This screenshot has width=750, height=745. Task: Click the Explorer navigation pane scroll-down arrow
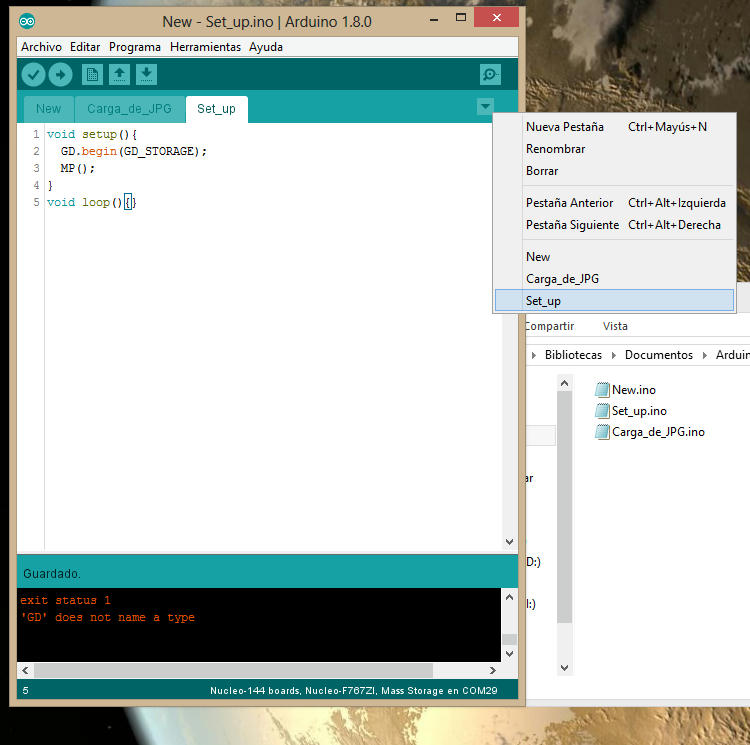pyautogui.click(x=564, y=668)
